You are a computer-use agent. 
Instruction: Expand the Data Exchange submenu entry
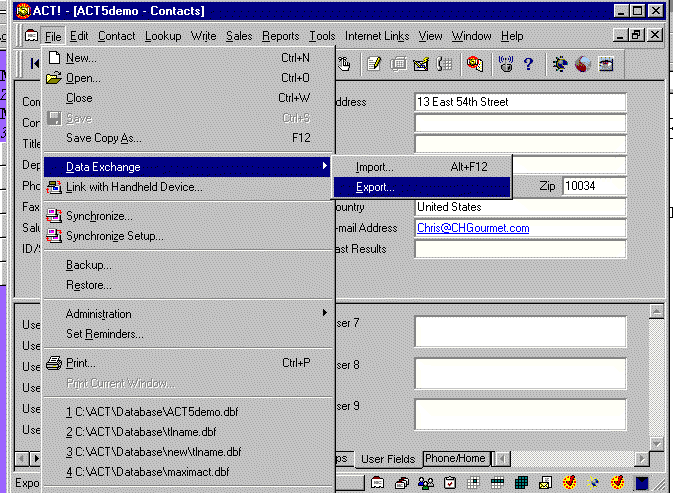pyautogui.click(x=187, y=167)
